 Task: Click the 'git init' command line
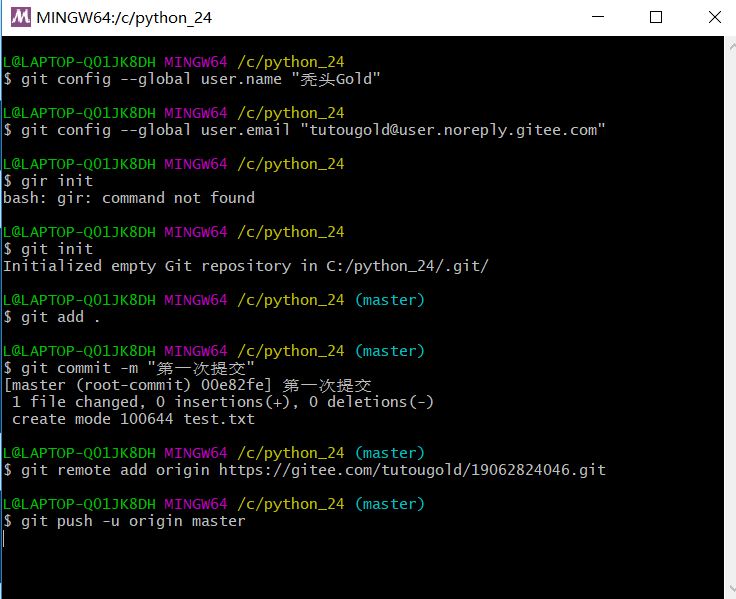pos(48,249)
